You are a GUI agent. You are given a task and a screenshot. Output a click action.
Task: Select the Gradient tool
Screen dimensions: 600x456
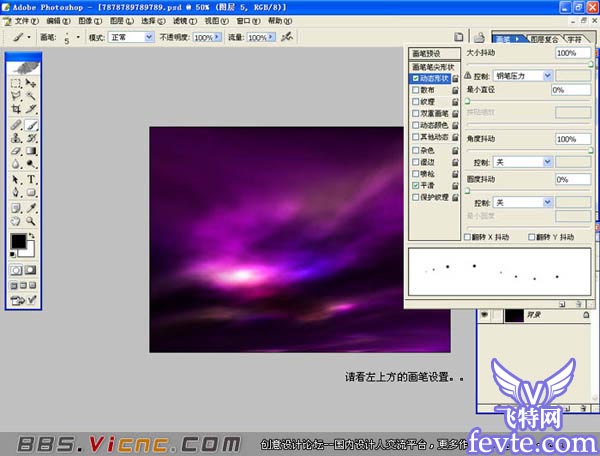(x=31, y=153)
